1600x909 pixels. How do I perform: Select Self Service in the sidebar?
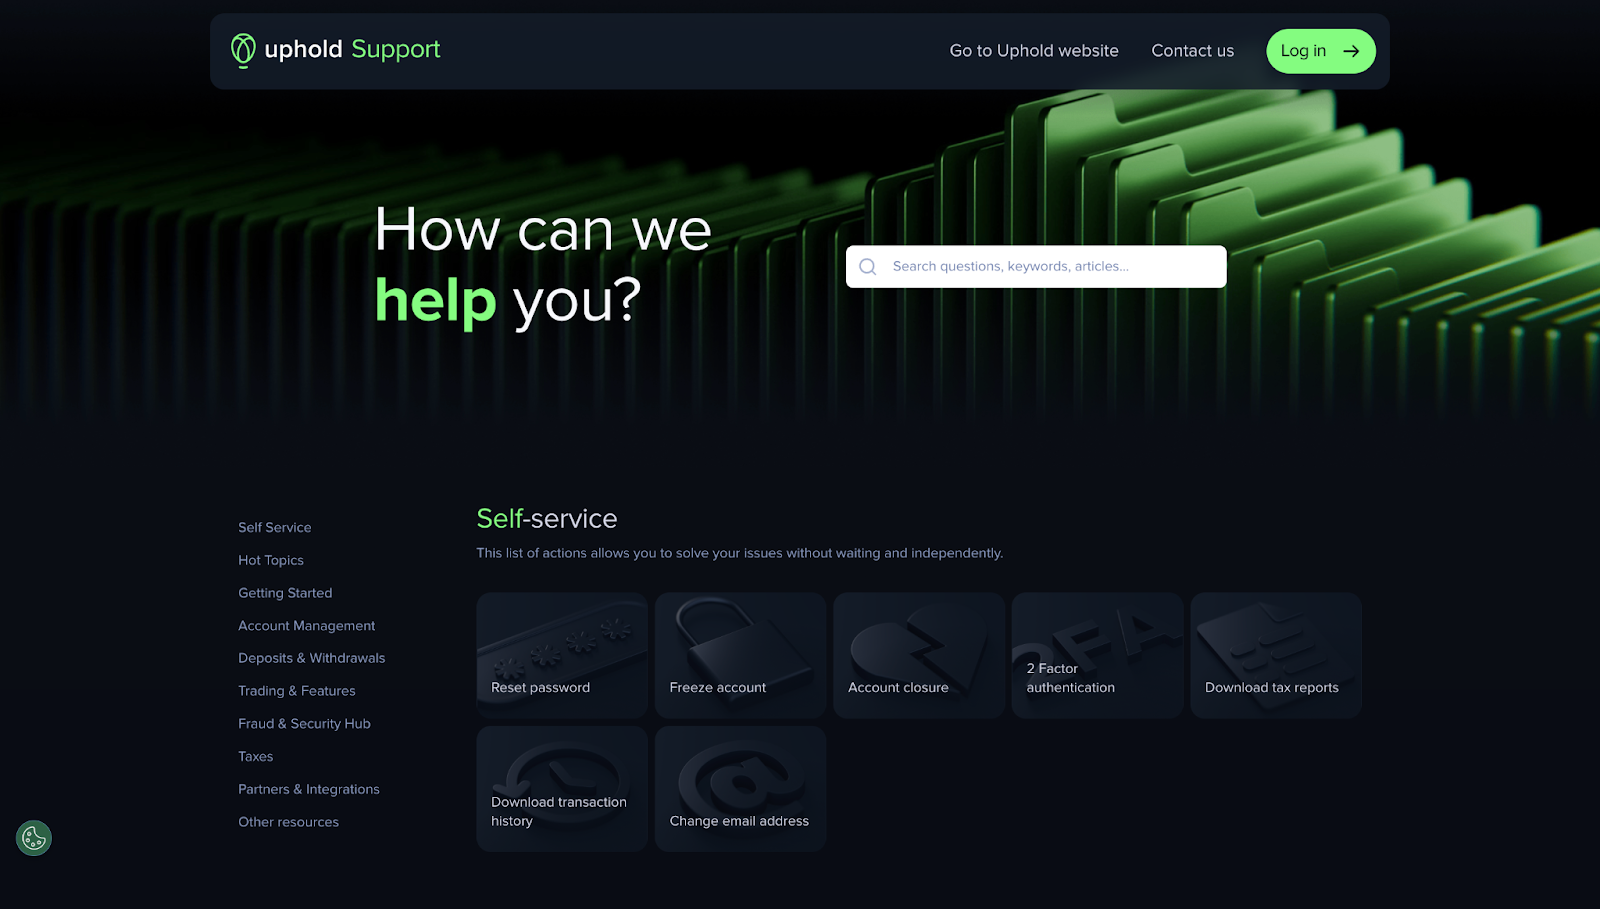pos(275,527)
